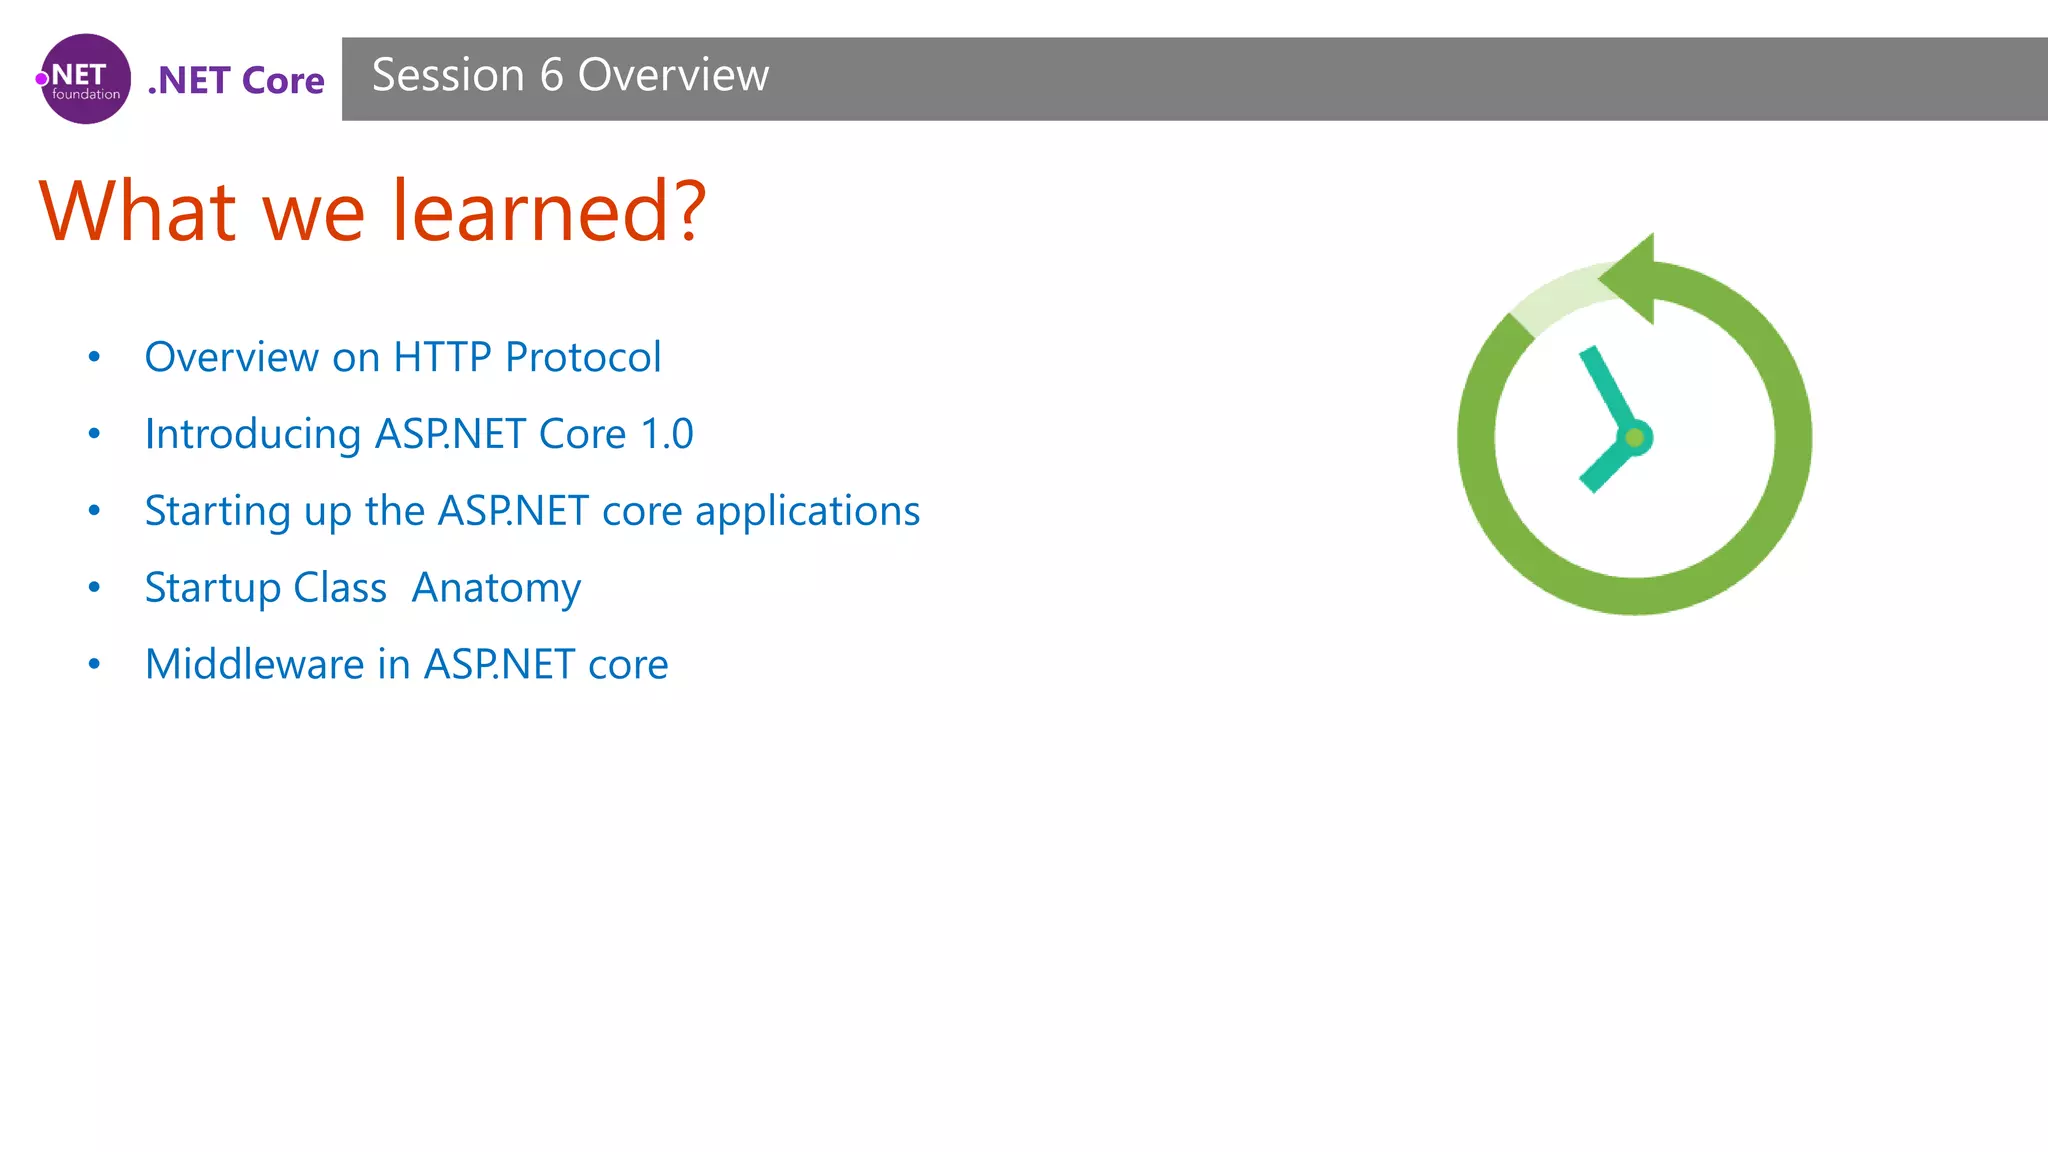
Task: Click the gray header bar's empty area
Action: pos(1400,79)
